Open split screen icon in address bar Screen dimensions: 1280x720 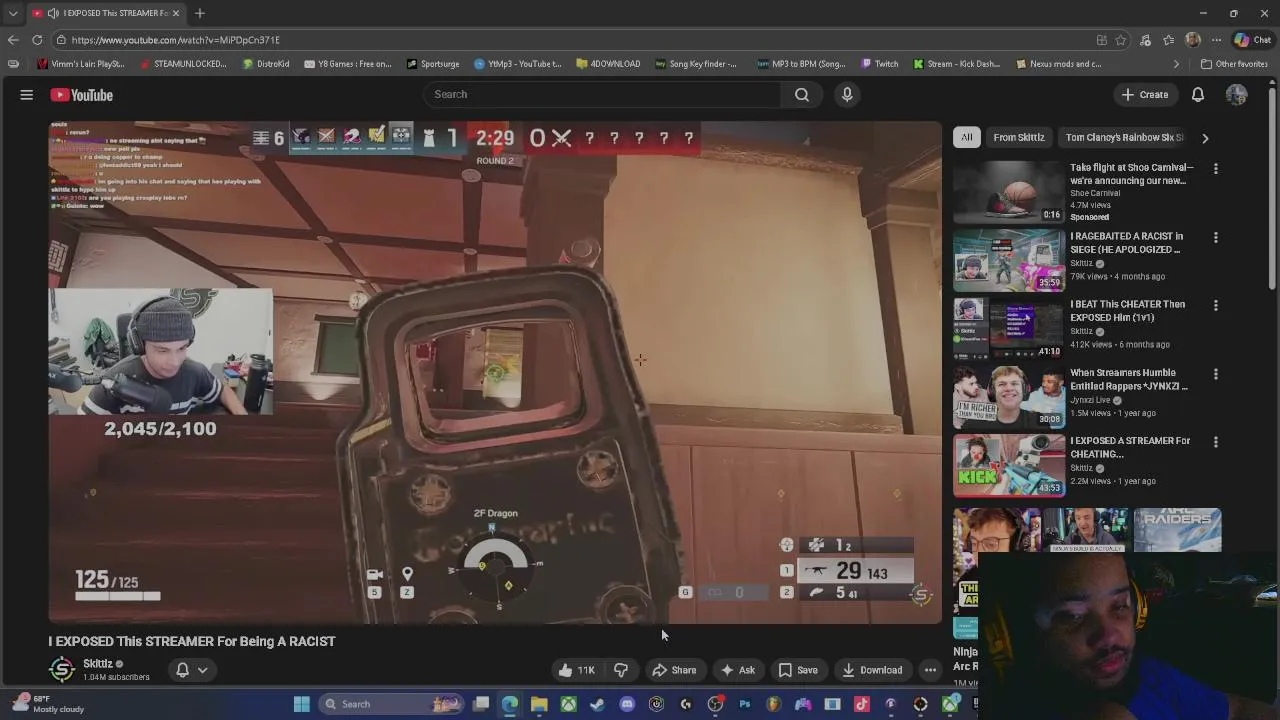coord(1102,40)
